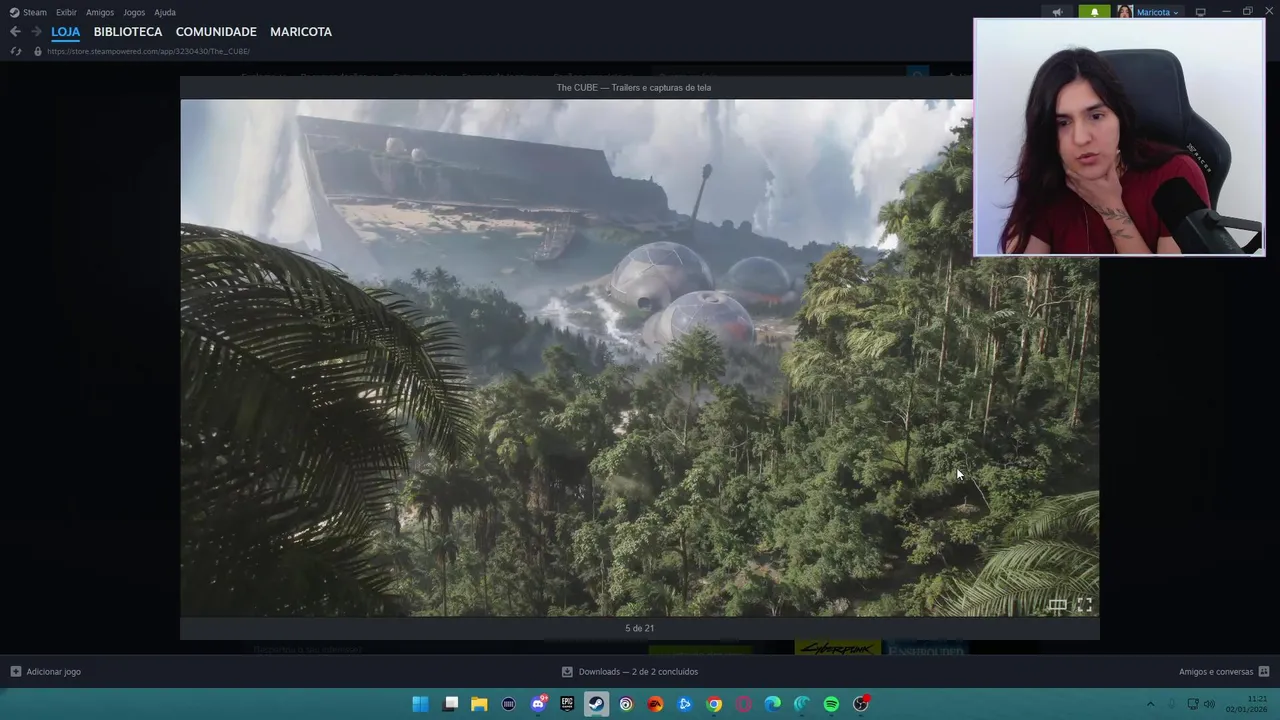
Task: Open the pink ring app taskbar icon
Action: pyautogui.click(x=743, y=704)
